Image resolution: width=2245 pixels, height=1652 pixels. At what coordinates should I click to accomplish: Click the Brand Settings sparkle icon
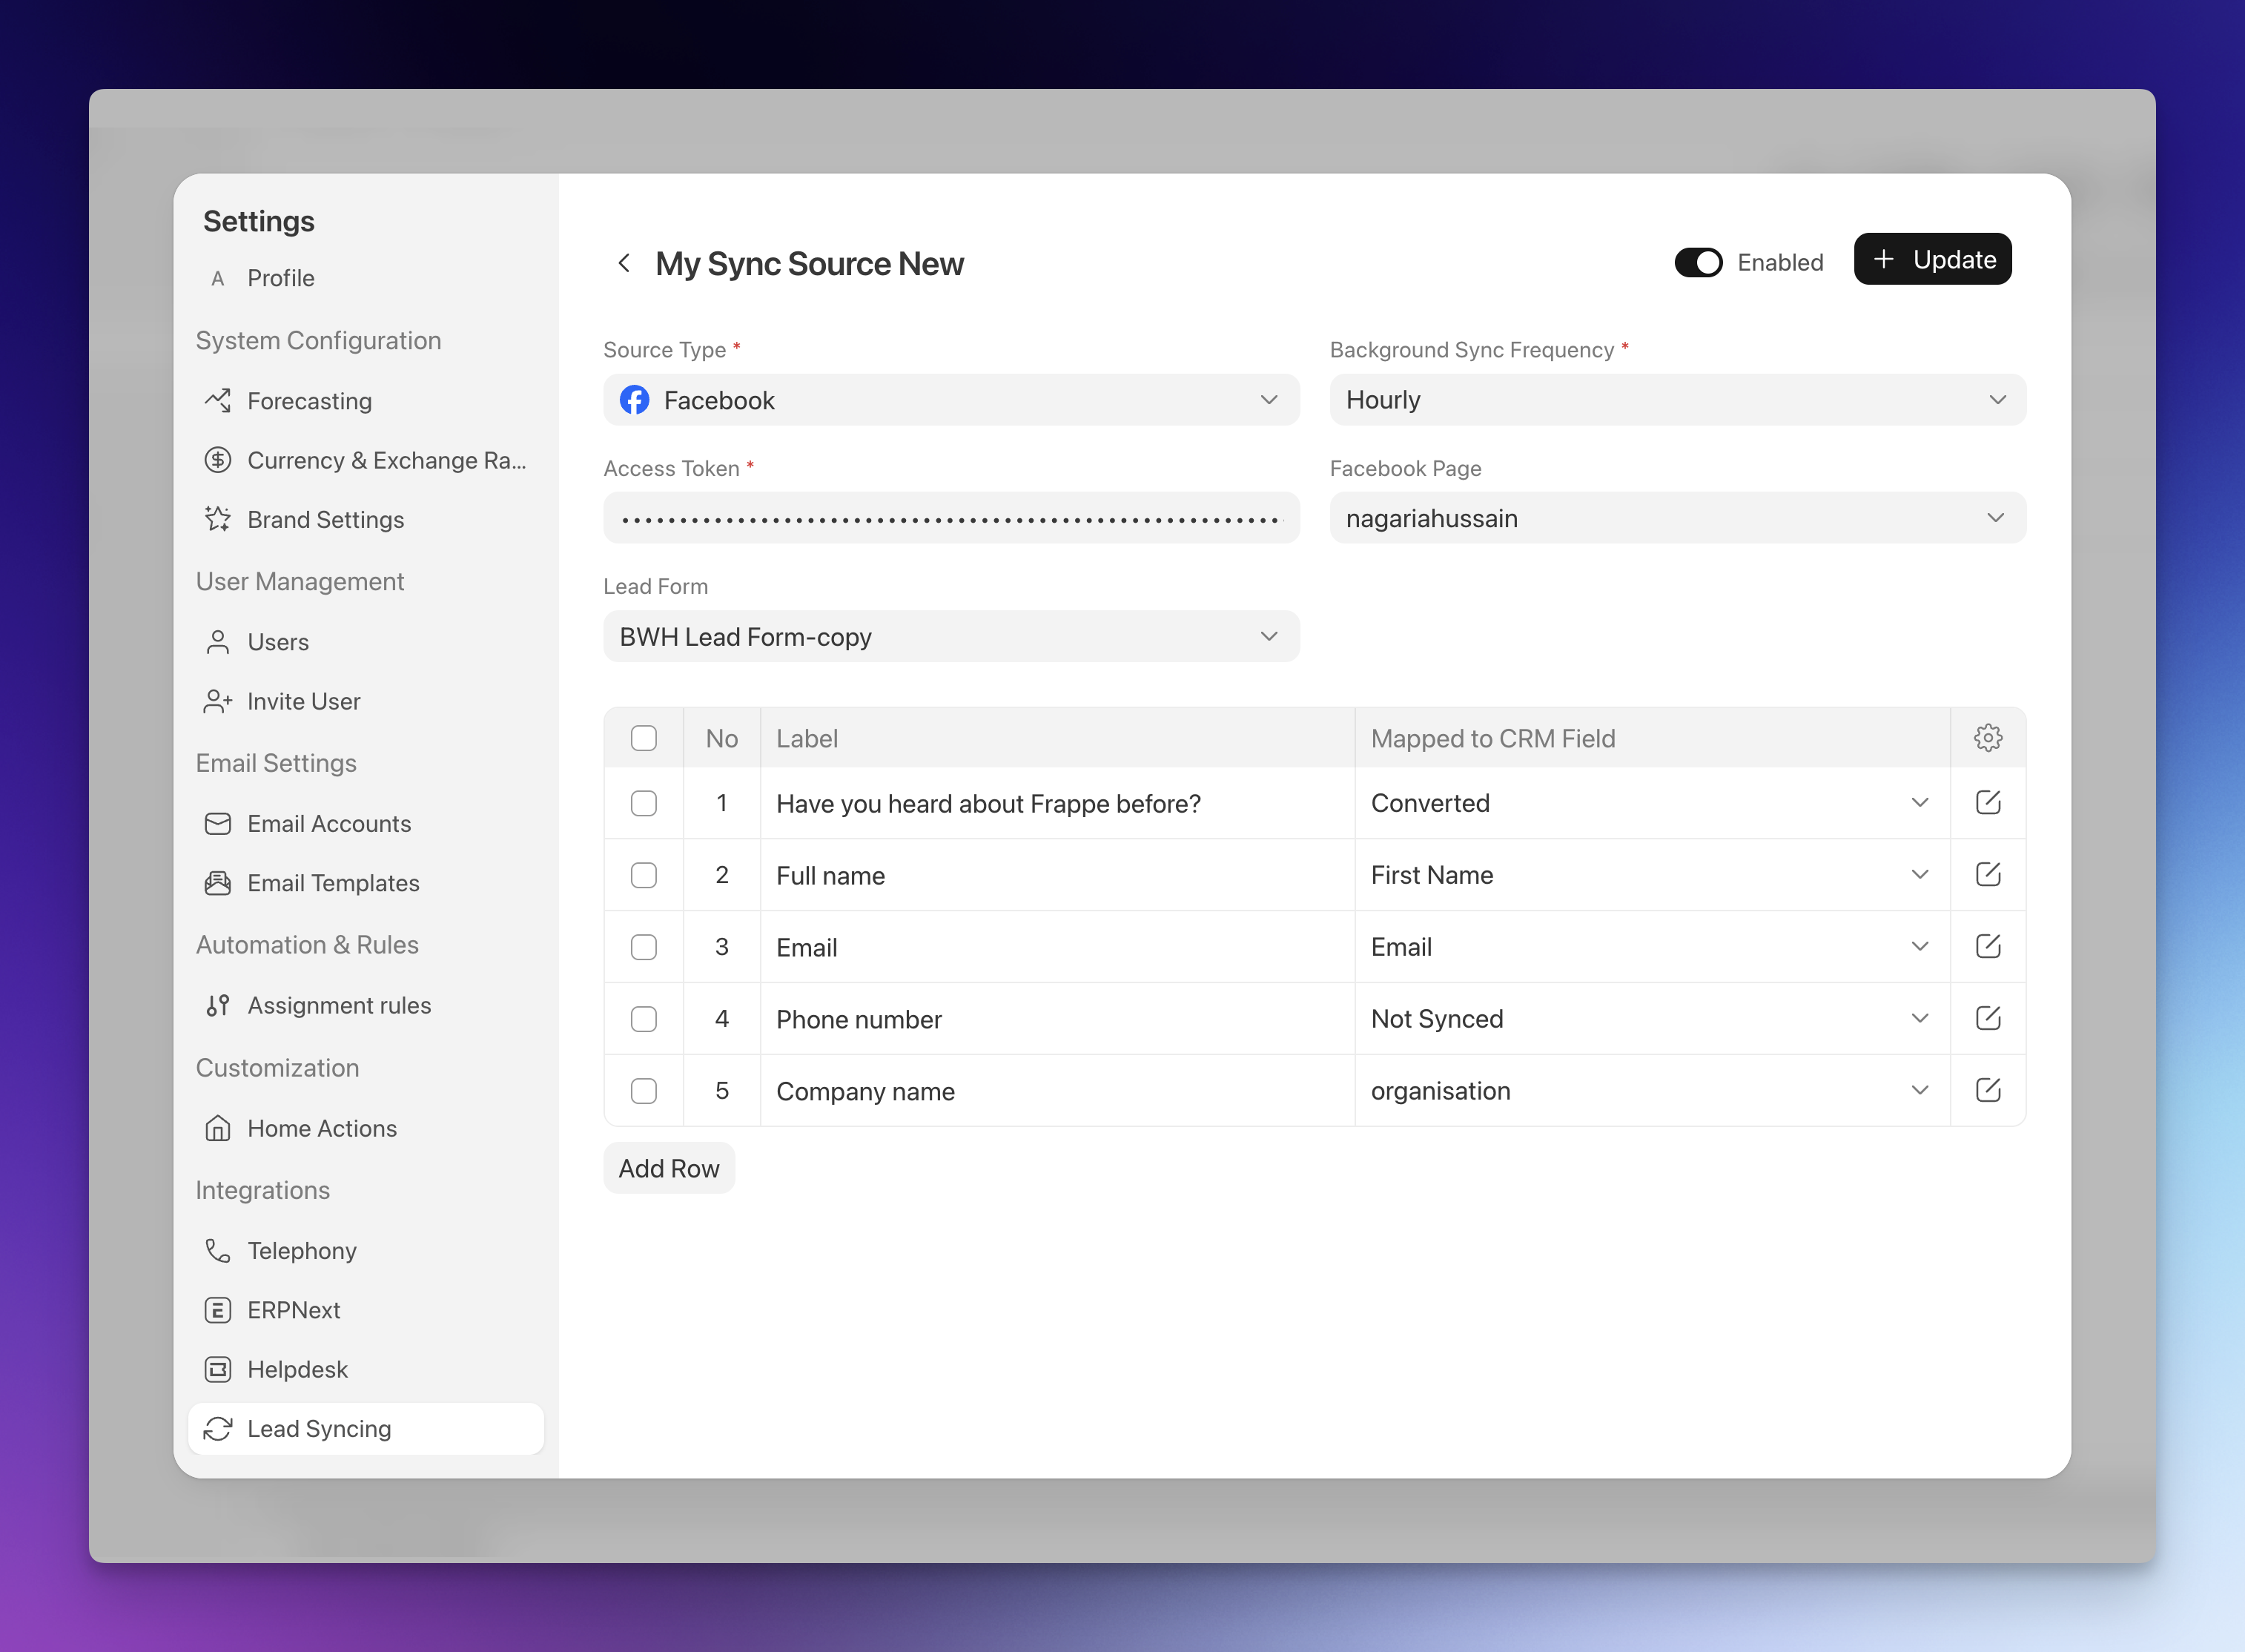coord(218,519)
